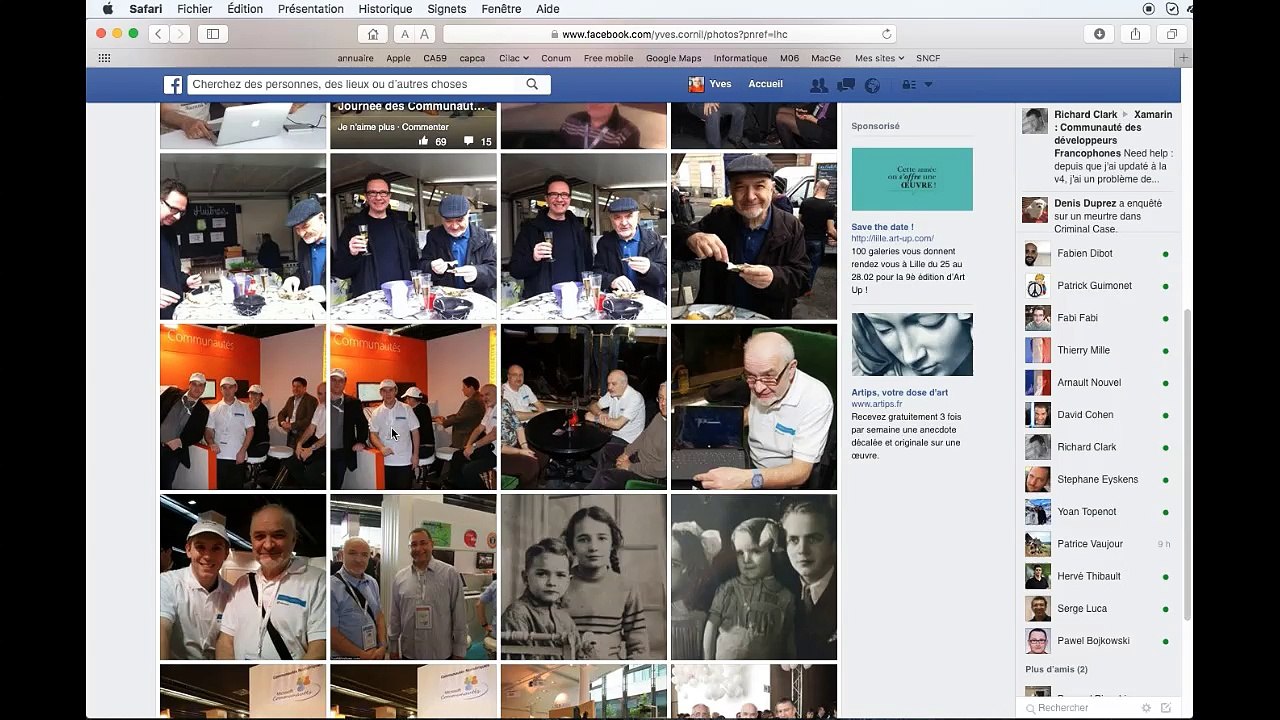Add a new Safari tab
Screen dimensions: 1280x720
click(x=1184, y=58)
